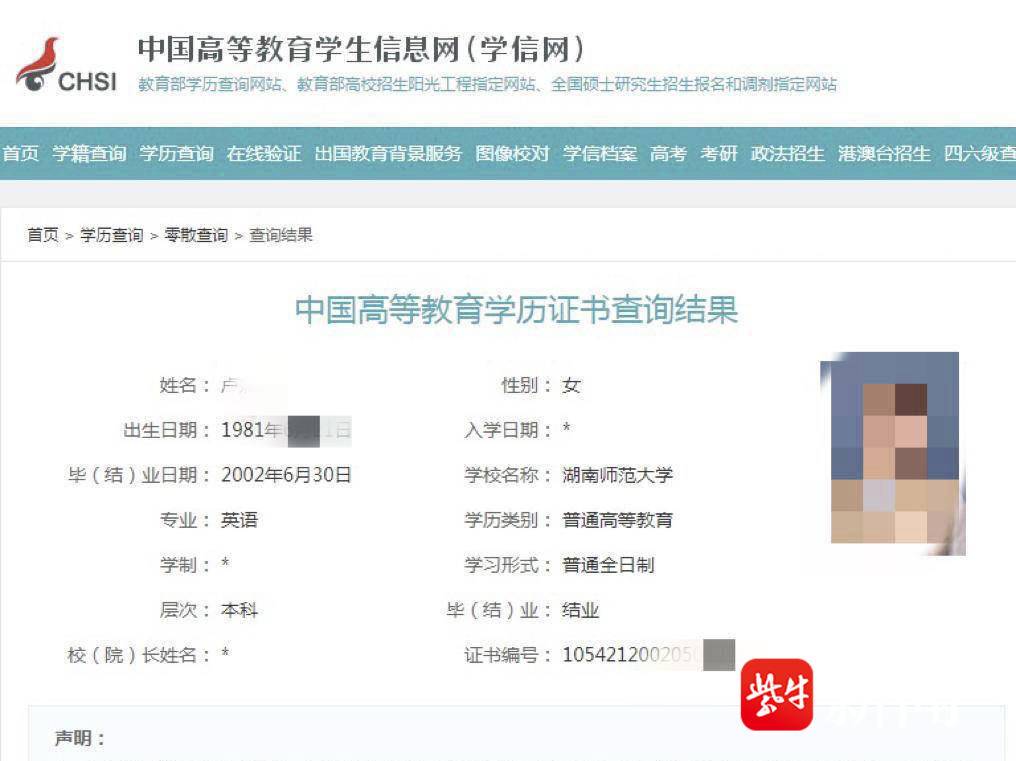Screen dimensions: 1016x761
Task: Select 图像校对 in the navigation bar
Action: pos(512,154)
